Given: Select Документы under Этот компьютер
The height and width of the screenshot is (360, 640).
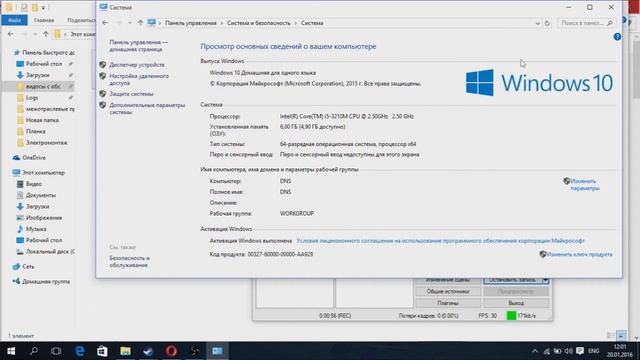Looking at the screenshot, I should (x=41, y=195).
